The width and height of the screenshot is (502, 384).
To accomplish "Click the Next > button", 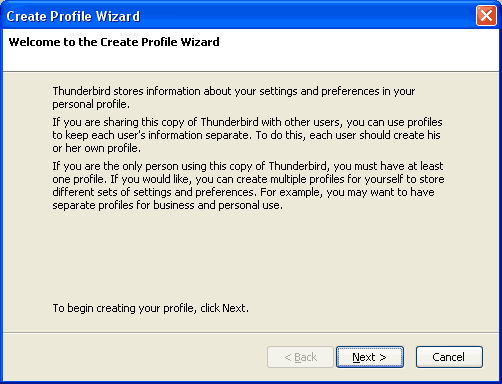I will coord(370,357).
